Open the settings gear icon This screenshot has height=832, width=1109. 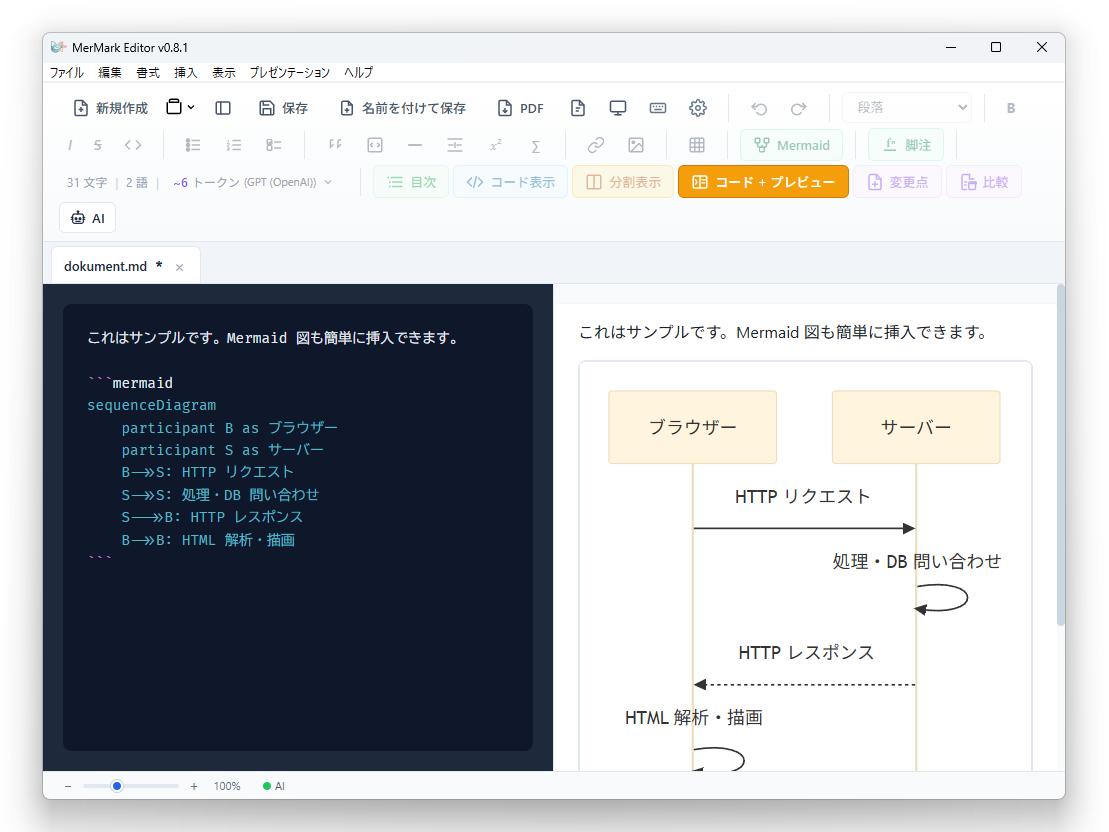pyautogui.click(x=698, y=108)
